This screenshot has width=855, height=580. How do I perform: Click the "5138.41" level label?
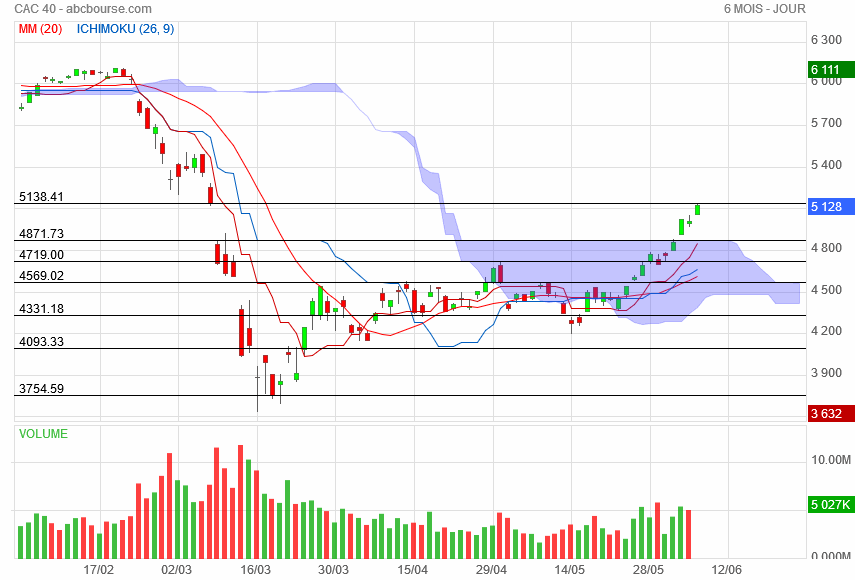[x=41, y=197]
